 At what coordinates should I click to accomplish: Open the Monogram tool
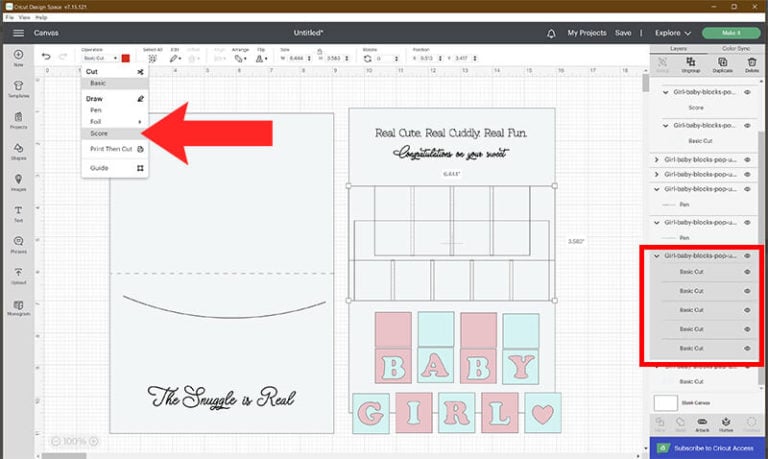pyautogui.click(x=18, y=307)
